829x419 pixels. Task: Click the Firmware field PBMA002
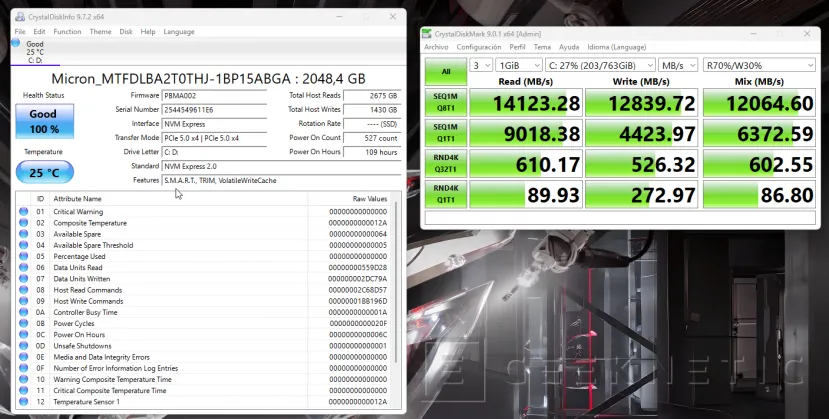[x=214, y=96]
